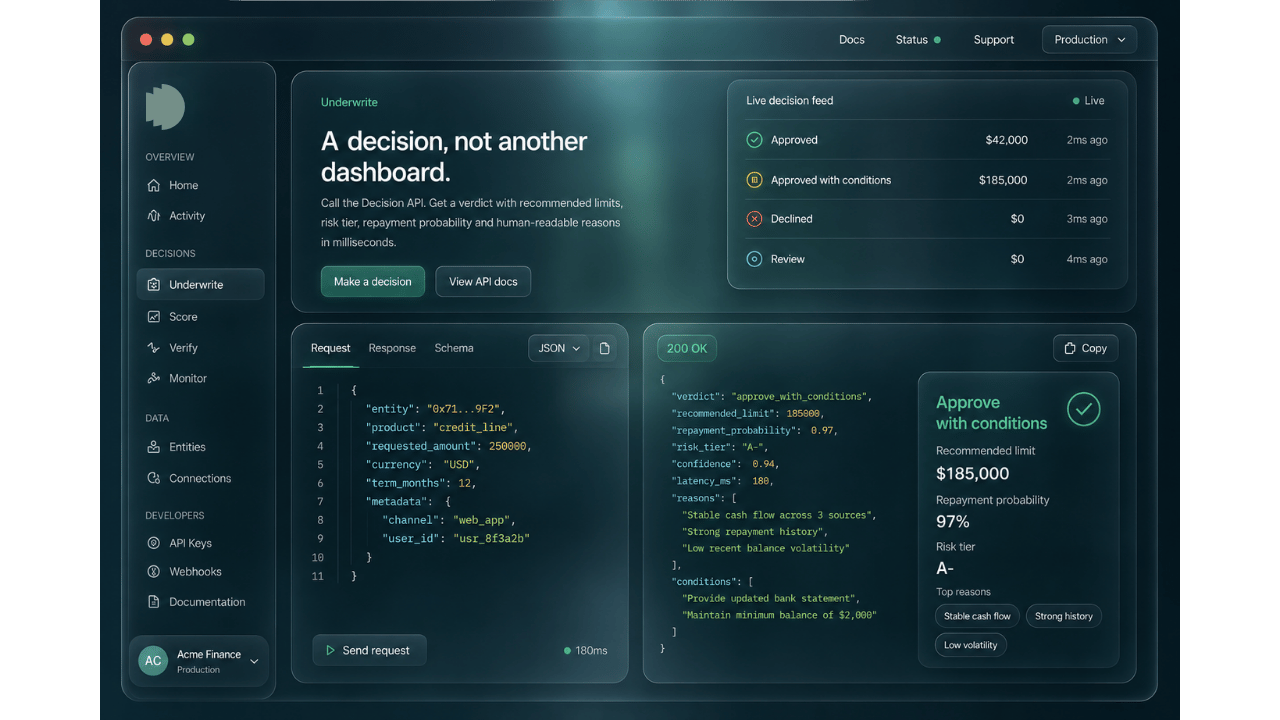Click the green Status indicator dot
This screenshot has height=720, width=1280.
pos(937,40)
